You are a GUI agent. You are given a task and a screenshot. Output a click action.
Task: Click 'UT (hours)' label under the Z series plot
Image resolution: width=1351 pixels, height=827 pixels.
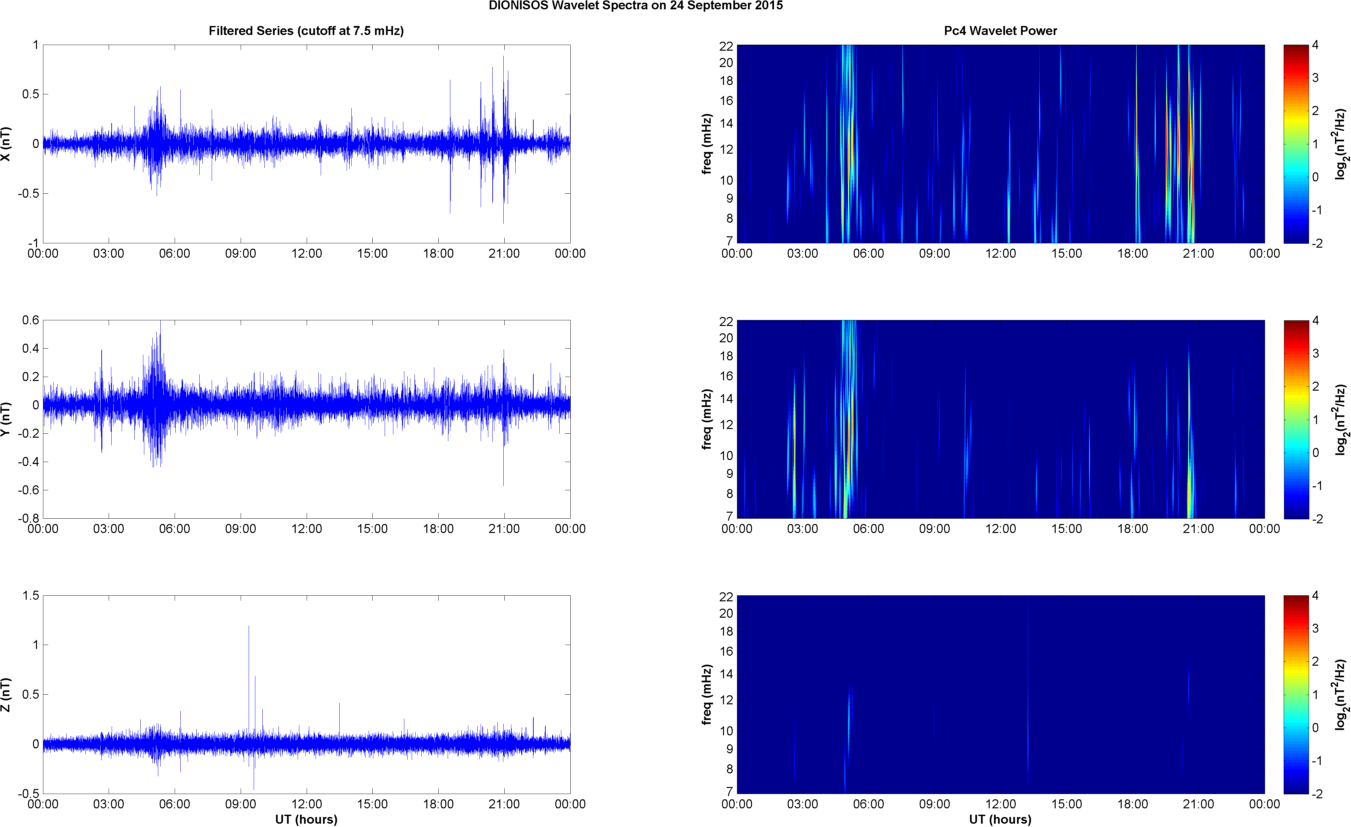click(x=306, y=819)
